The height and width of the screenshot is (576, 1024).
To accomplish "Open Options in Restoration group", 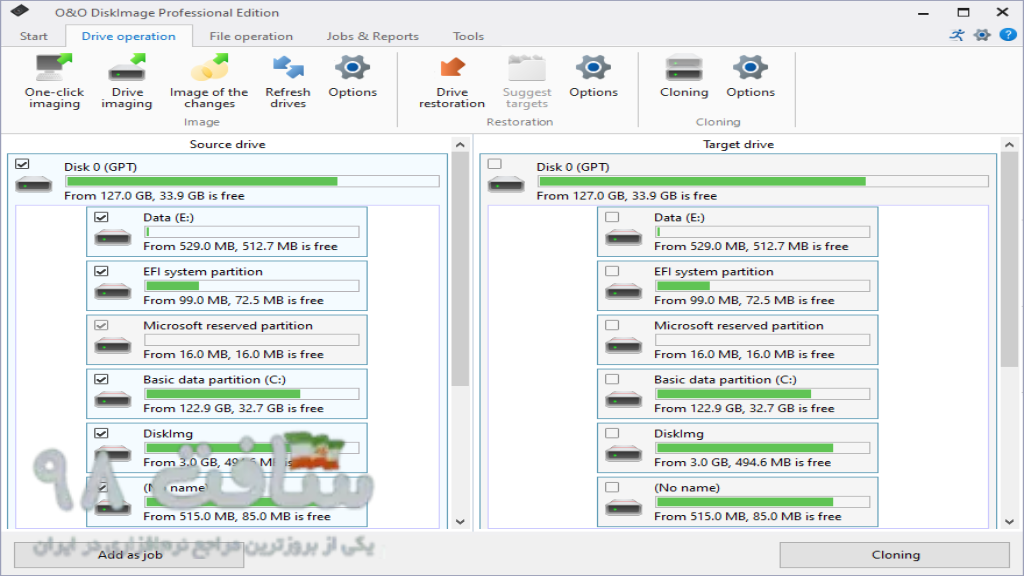I will (593, 76).
